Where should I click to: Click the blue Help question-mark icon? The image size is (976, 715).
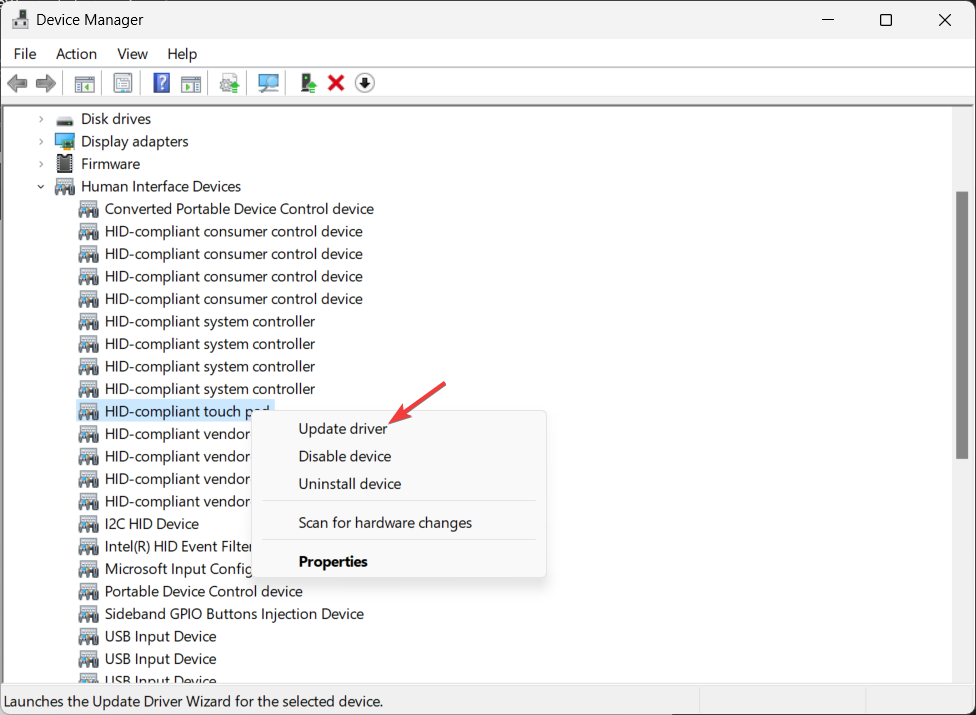[x=161, y=83]
